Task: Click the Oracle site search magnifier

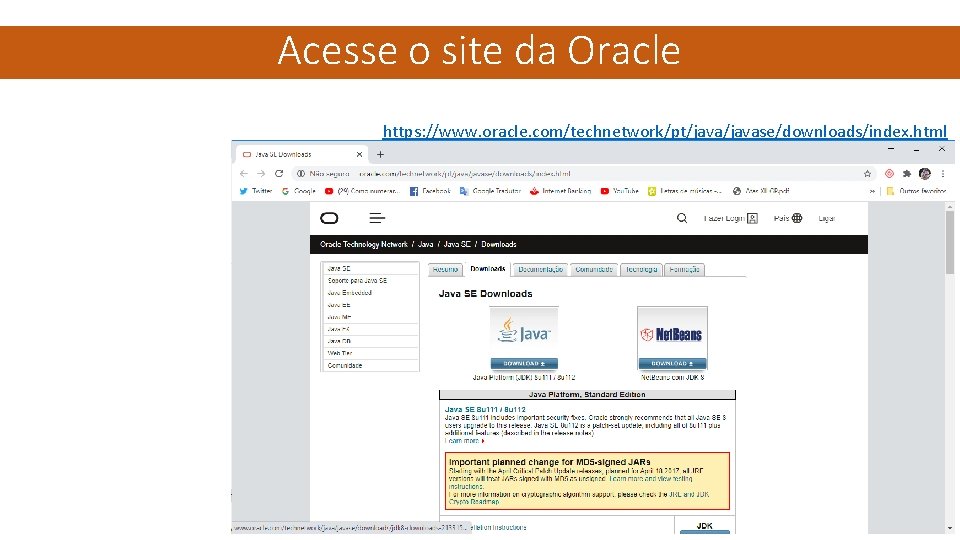Action: 682,218
